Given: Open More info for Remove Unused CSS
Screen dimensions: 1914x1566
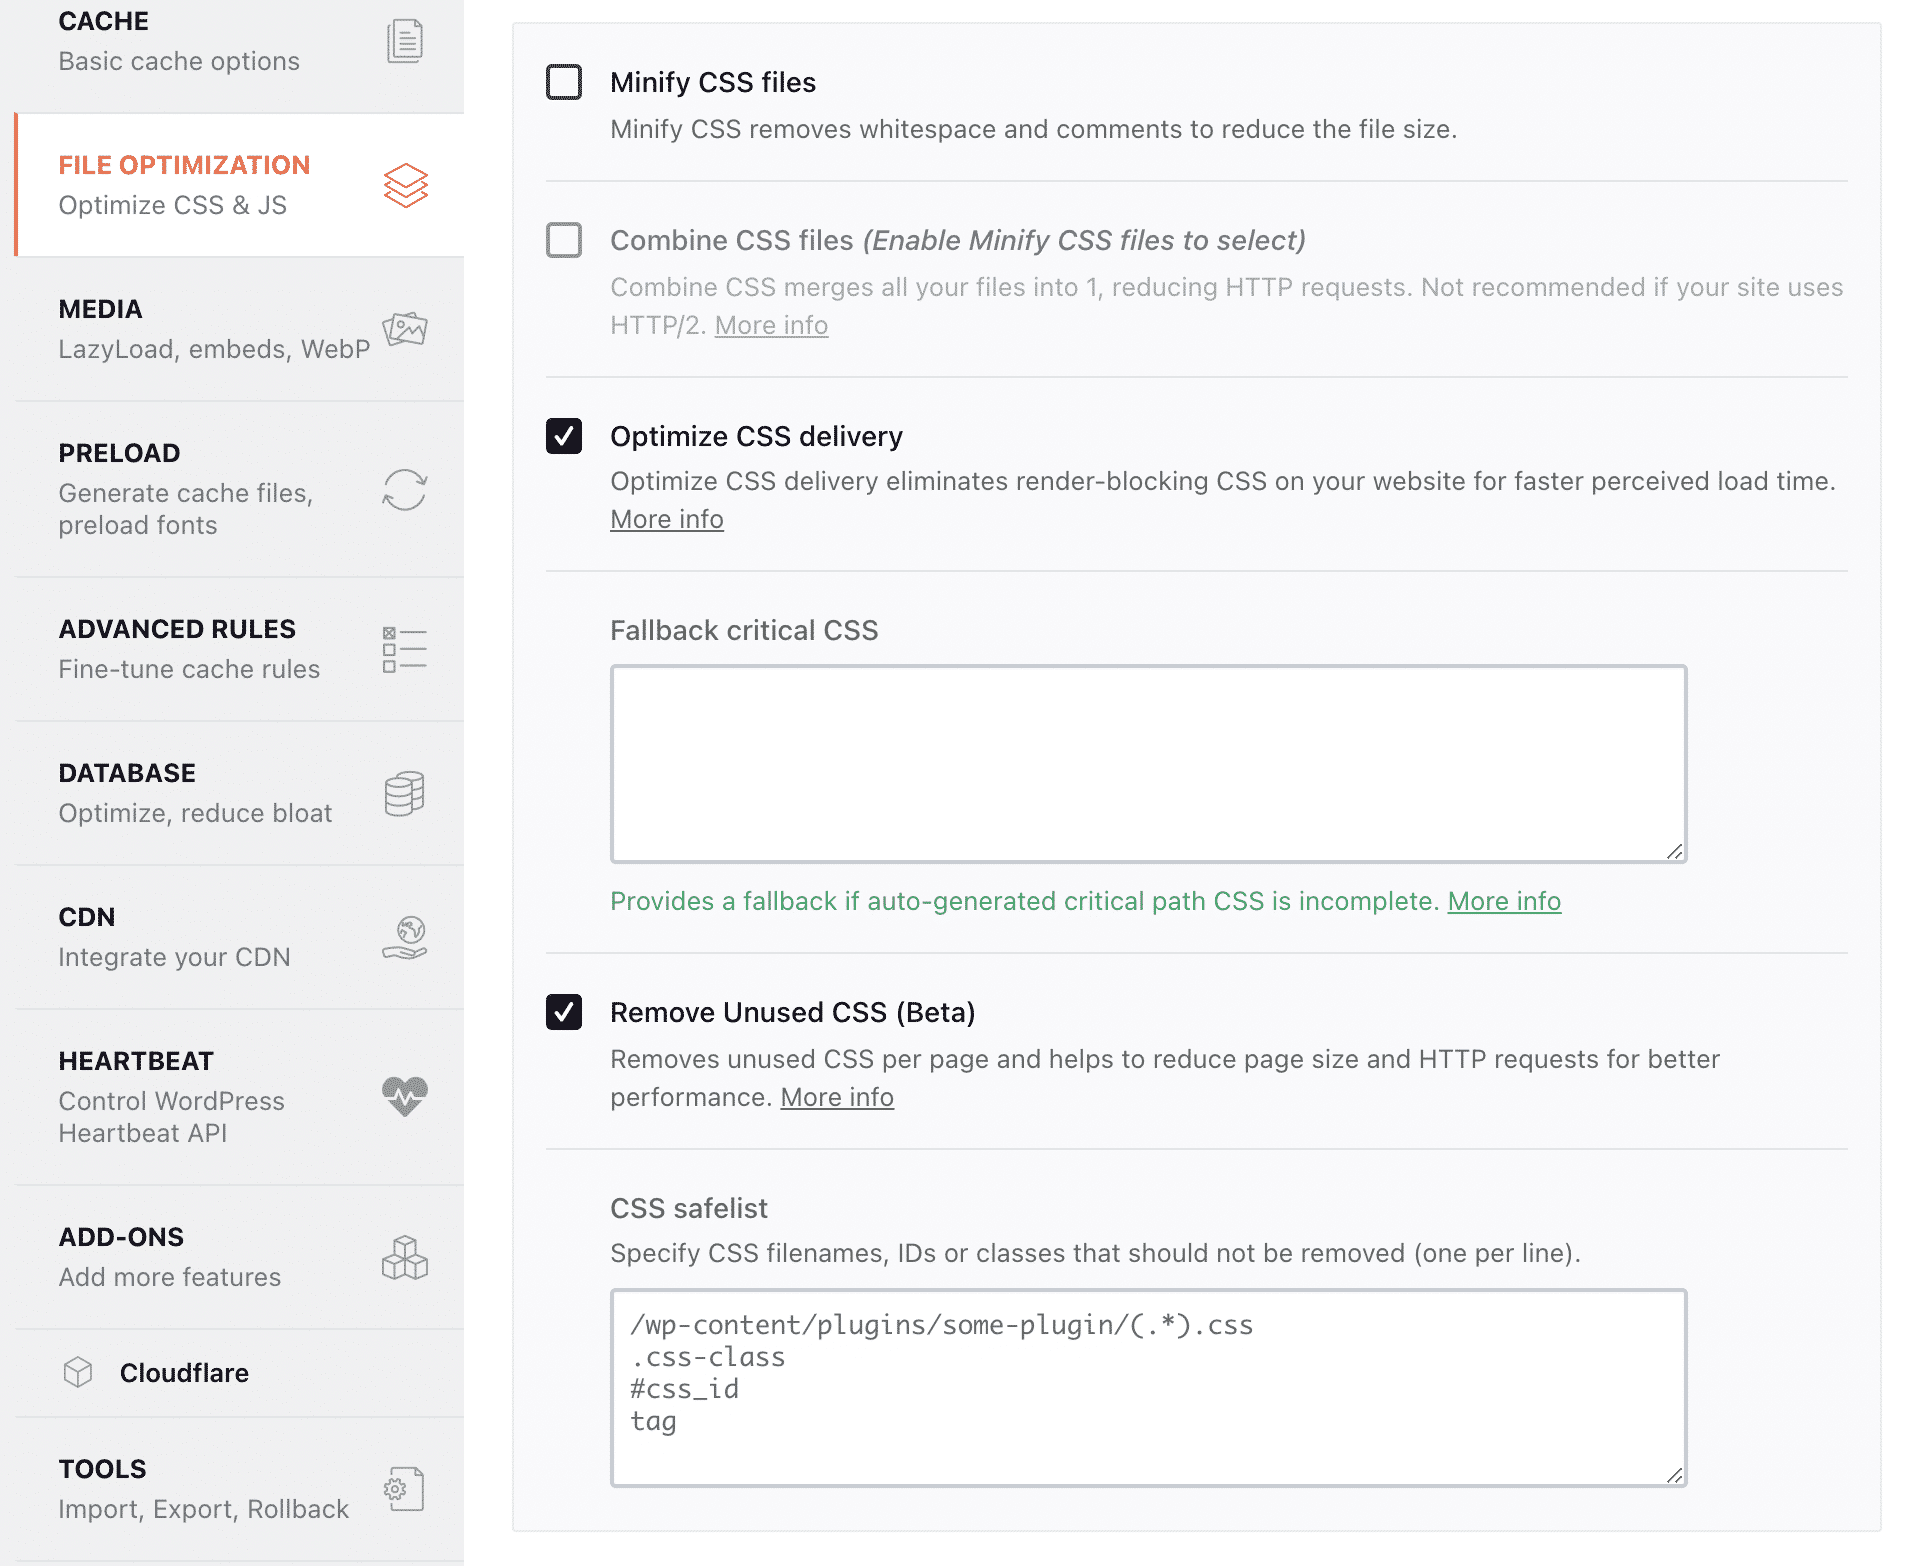Looking at the screenshot, I should pos(837,1097).
